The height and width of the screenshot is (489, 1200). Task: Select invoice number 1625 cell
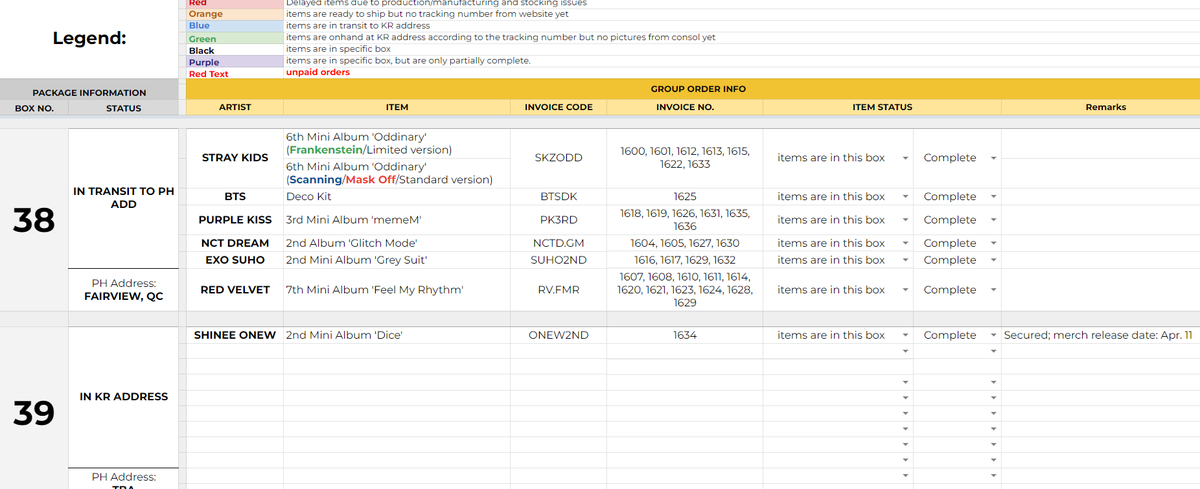[685, 197]
